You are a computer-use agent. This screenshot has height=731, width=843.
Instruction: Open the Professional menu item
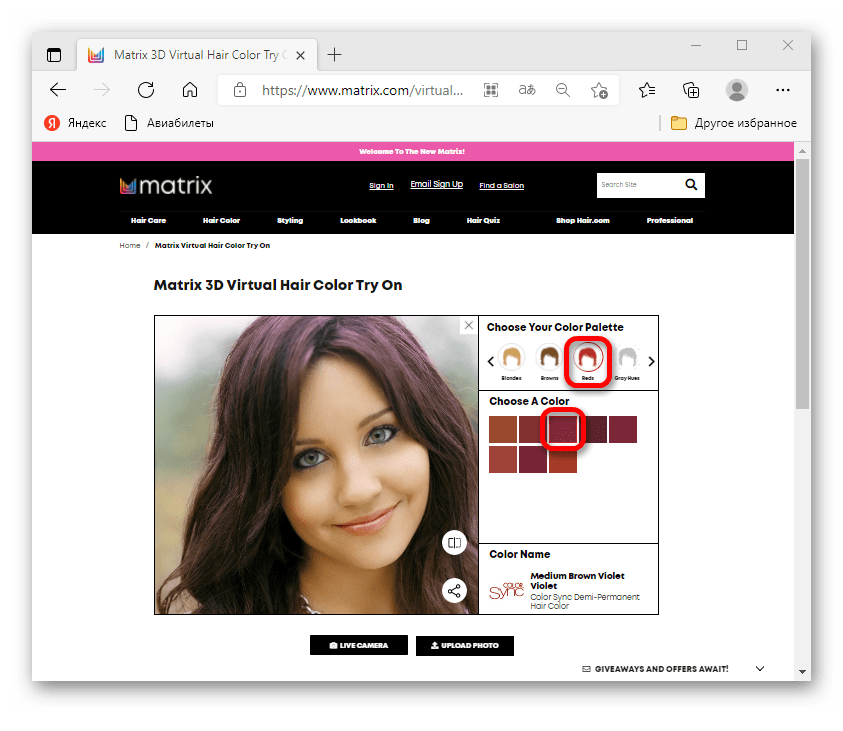pyautogui.click(x=670, y=220)
